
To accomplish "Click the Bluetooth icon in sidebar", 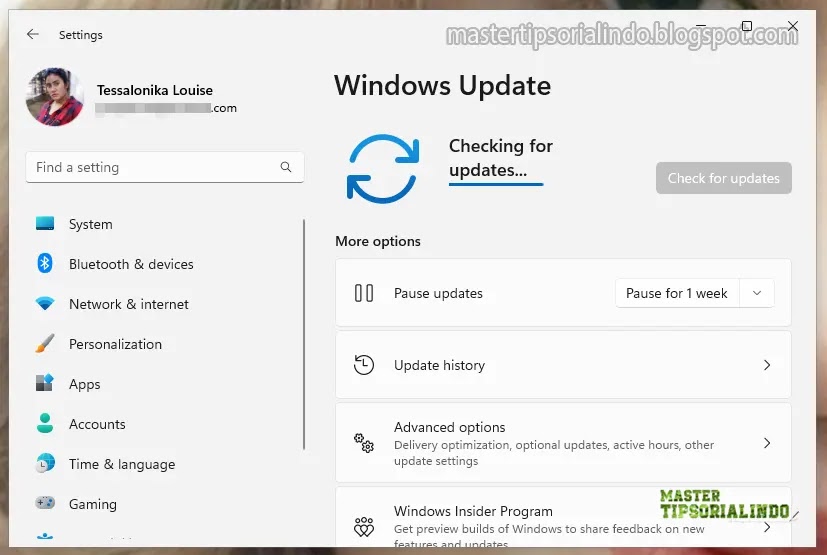I will point(45,263).
